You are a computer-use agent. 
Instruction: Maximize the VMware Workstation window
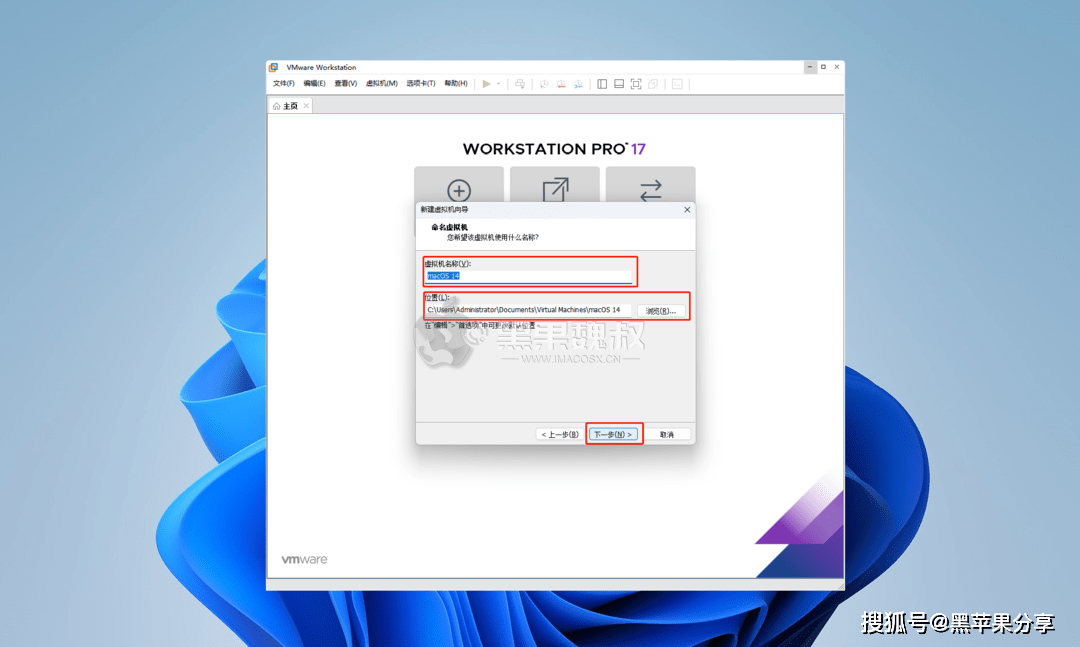[x=823, y=67]
